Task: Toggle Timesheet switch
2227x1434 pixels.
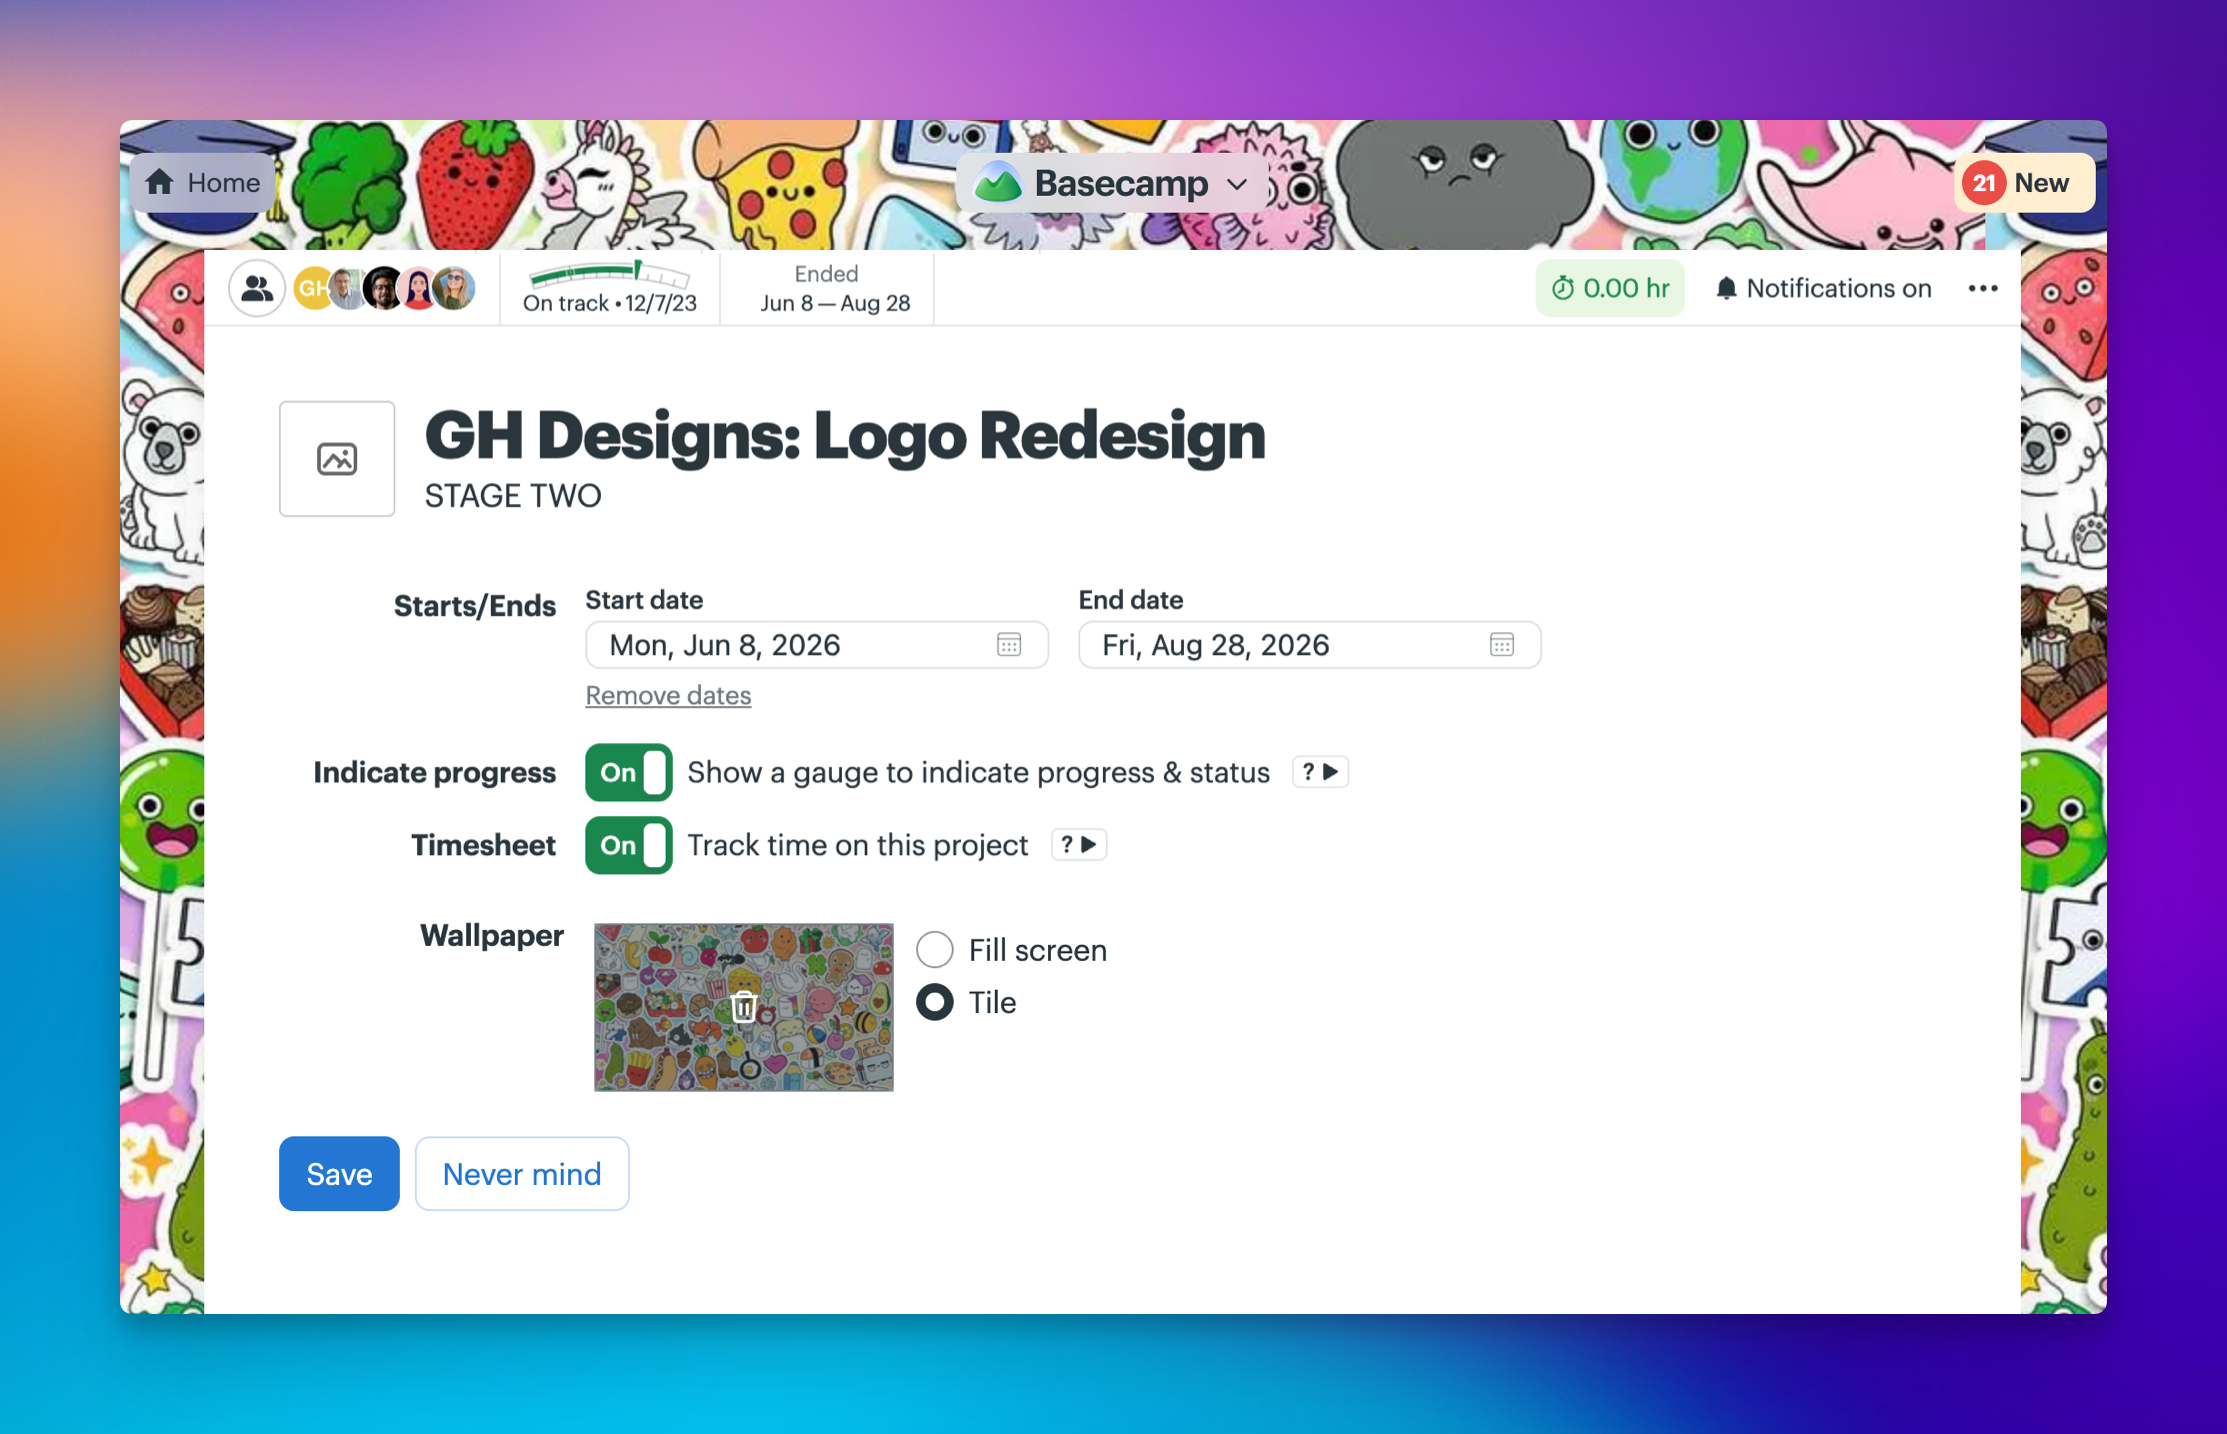Action: [628, 845]
